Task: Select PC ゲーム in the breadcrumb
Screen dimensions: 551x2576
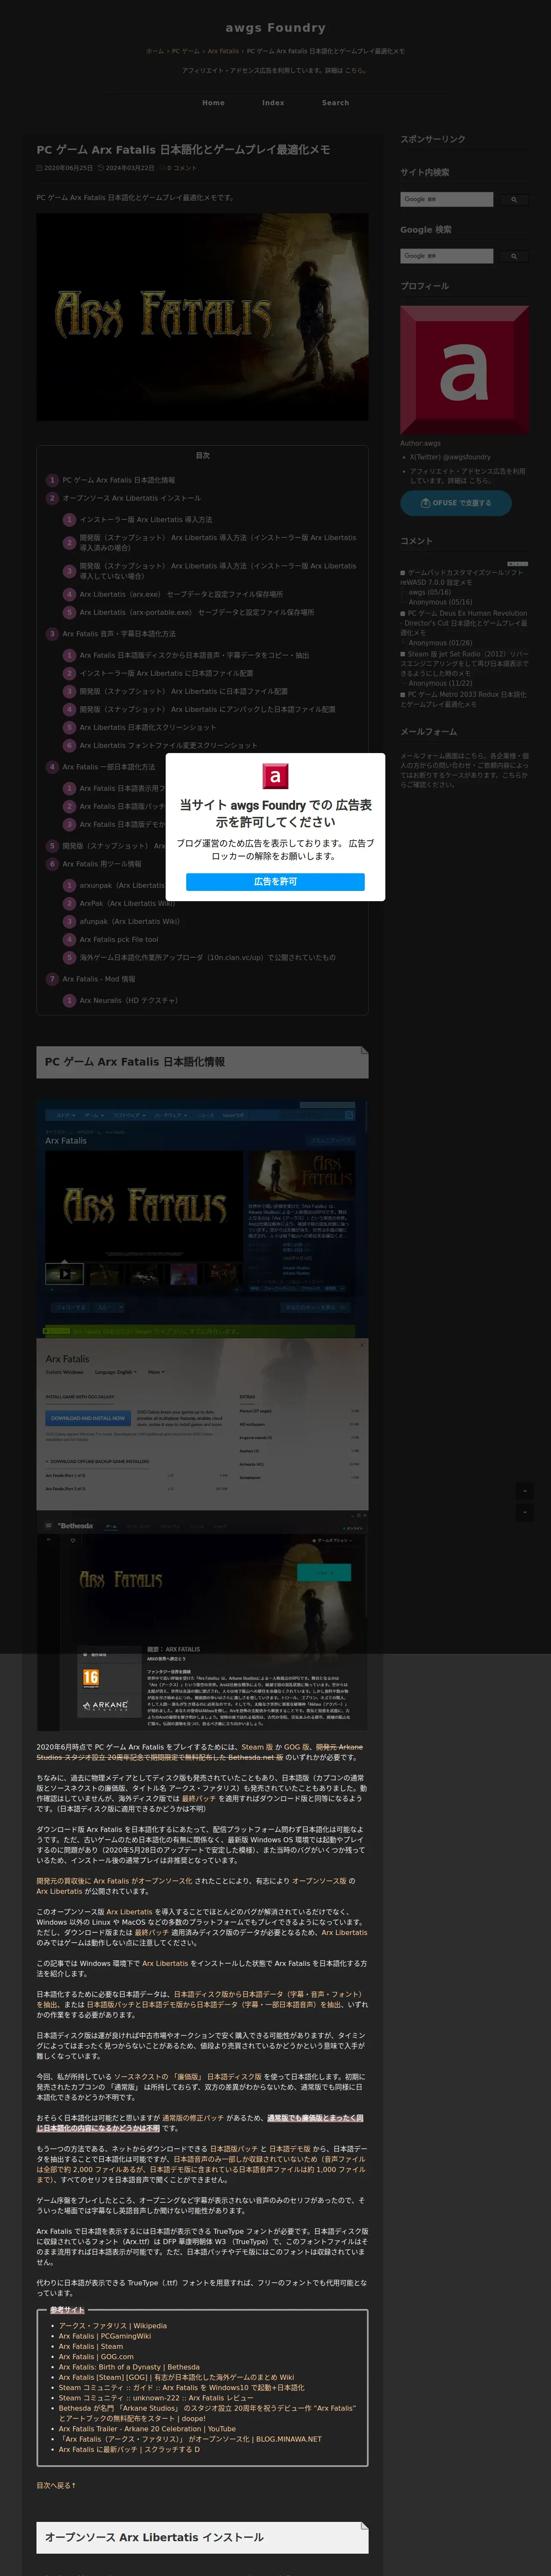Action: tap(185, 51)
